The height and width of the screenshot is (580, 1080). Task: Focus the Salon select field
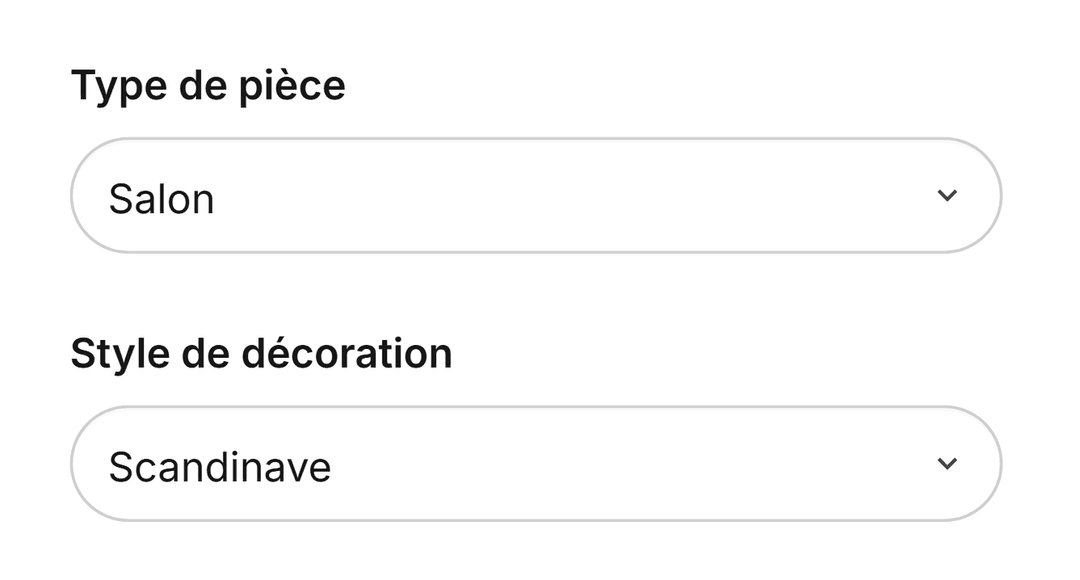click(535, 196)
